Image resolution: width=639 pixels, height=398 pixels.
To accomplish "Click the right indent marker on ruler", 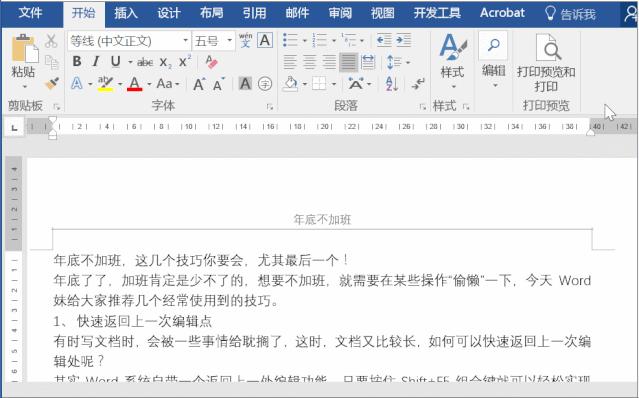I will (591, 133).
